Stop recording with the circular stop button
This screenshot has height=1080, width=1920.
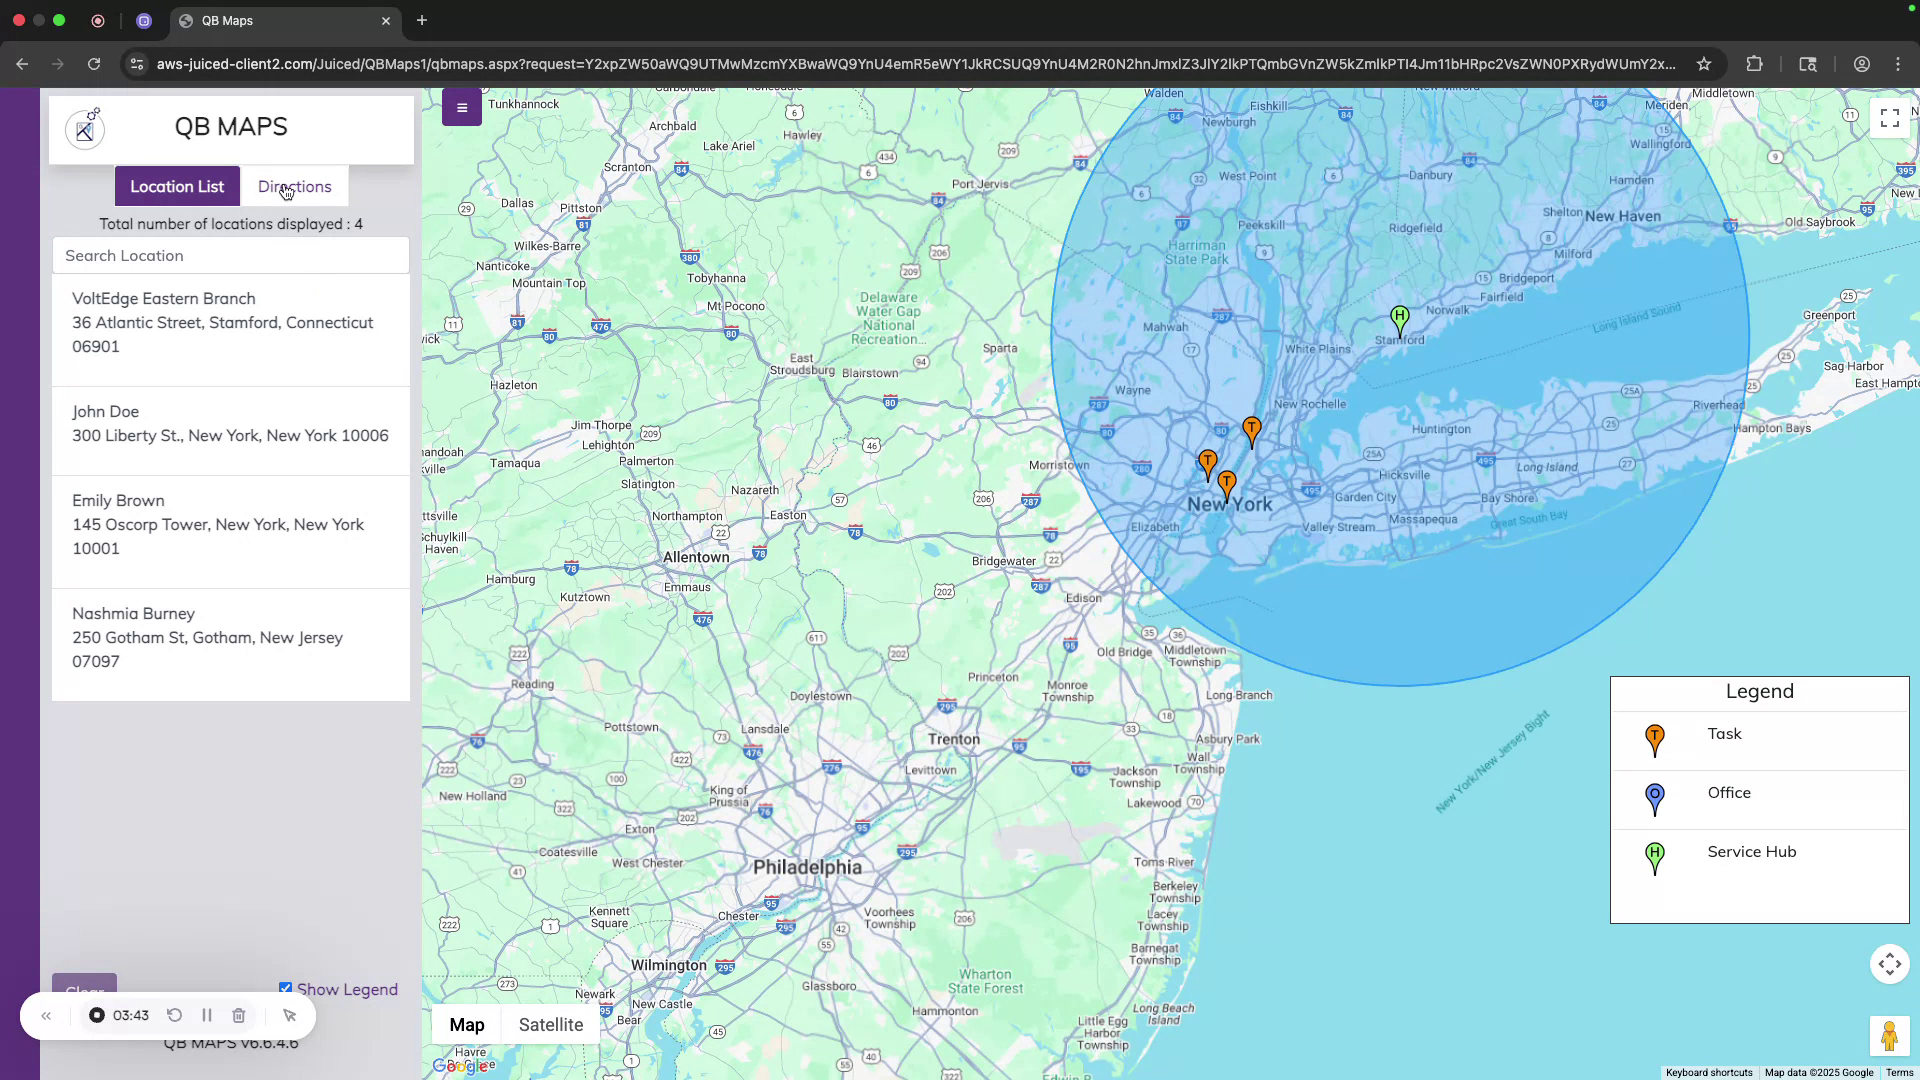pos(97,1015)
